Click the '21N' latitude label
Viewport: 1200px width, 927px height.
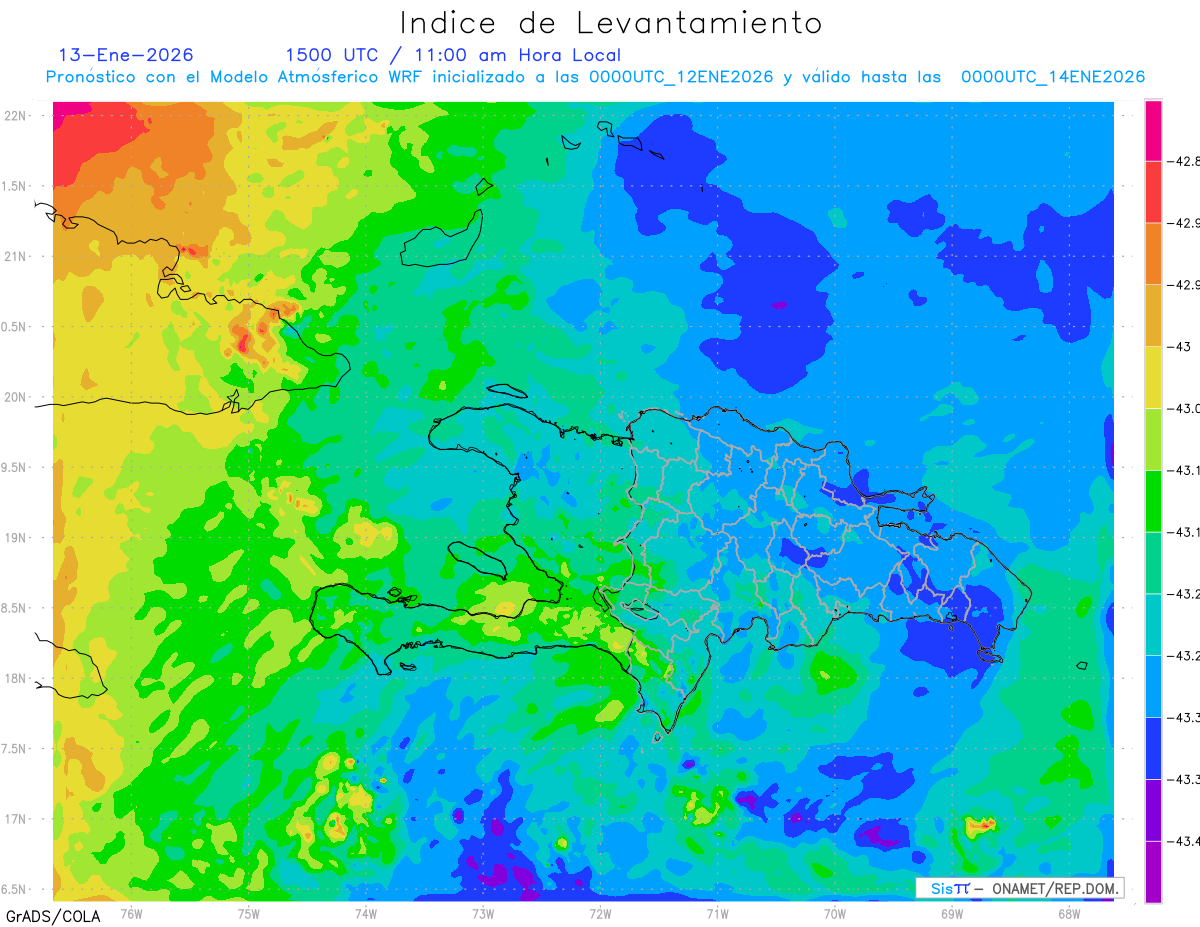point(16,256)
